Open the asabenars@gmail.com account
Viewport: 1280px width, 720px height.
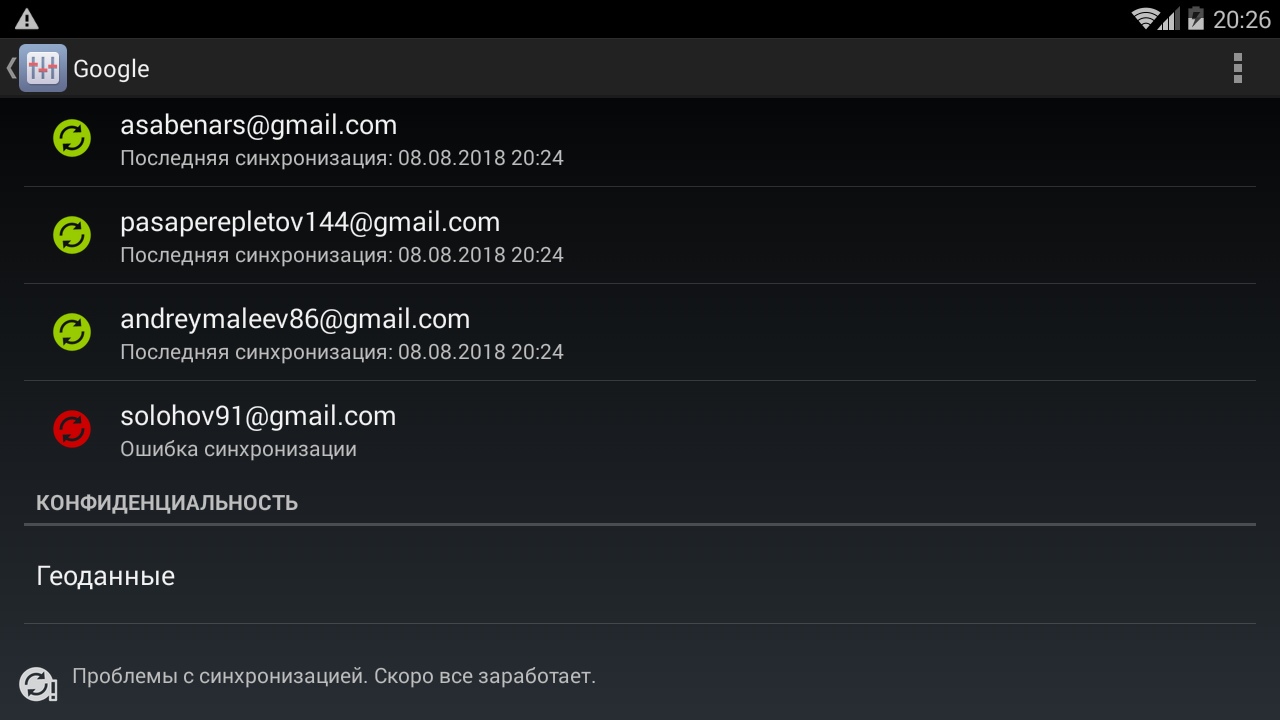[x=640, y=138]
